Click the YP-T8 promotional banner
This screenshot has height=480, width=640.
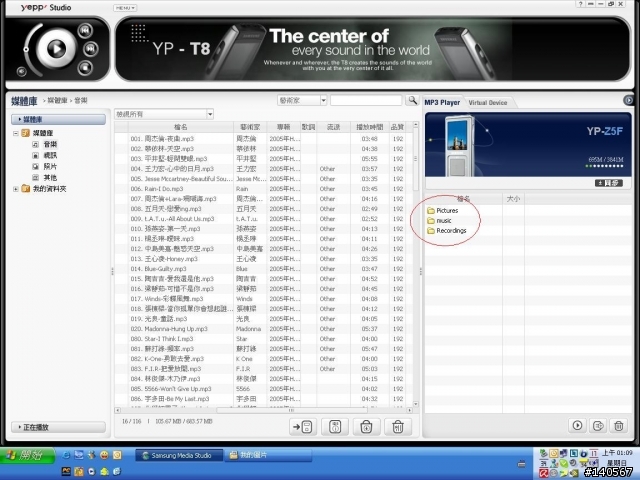click(x=372, y=49)
